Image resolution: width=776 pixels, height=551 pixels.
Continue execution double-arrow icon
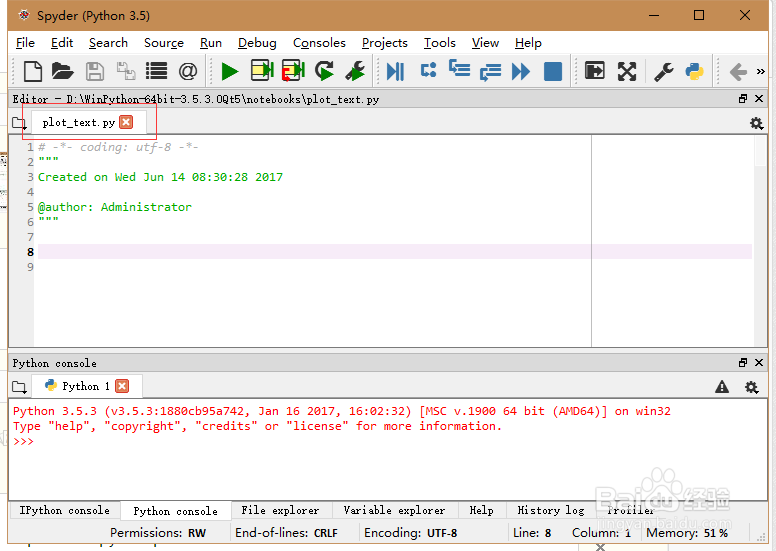point(521,71)
